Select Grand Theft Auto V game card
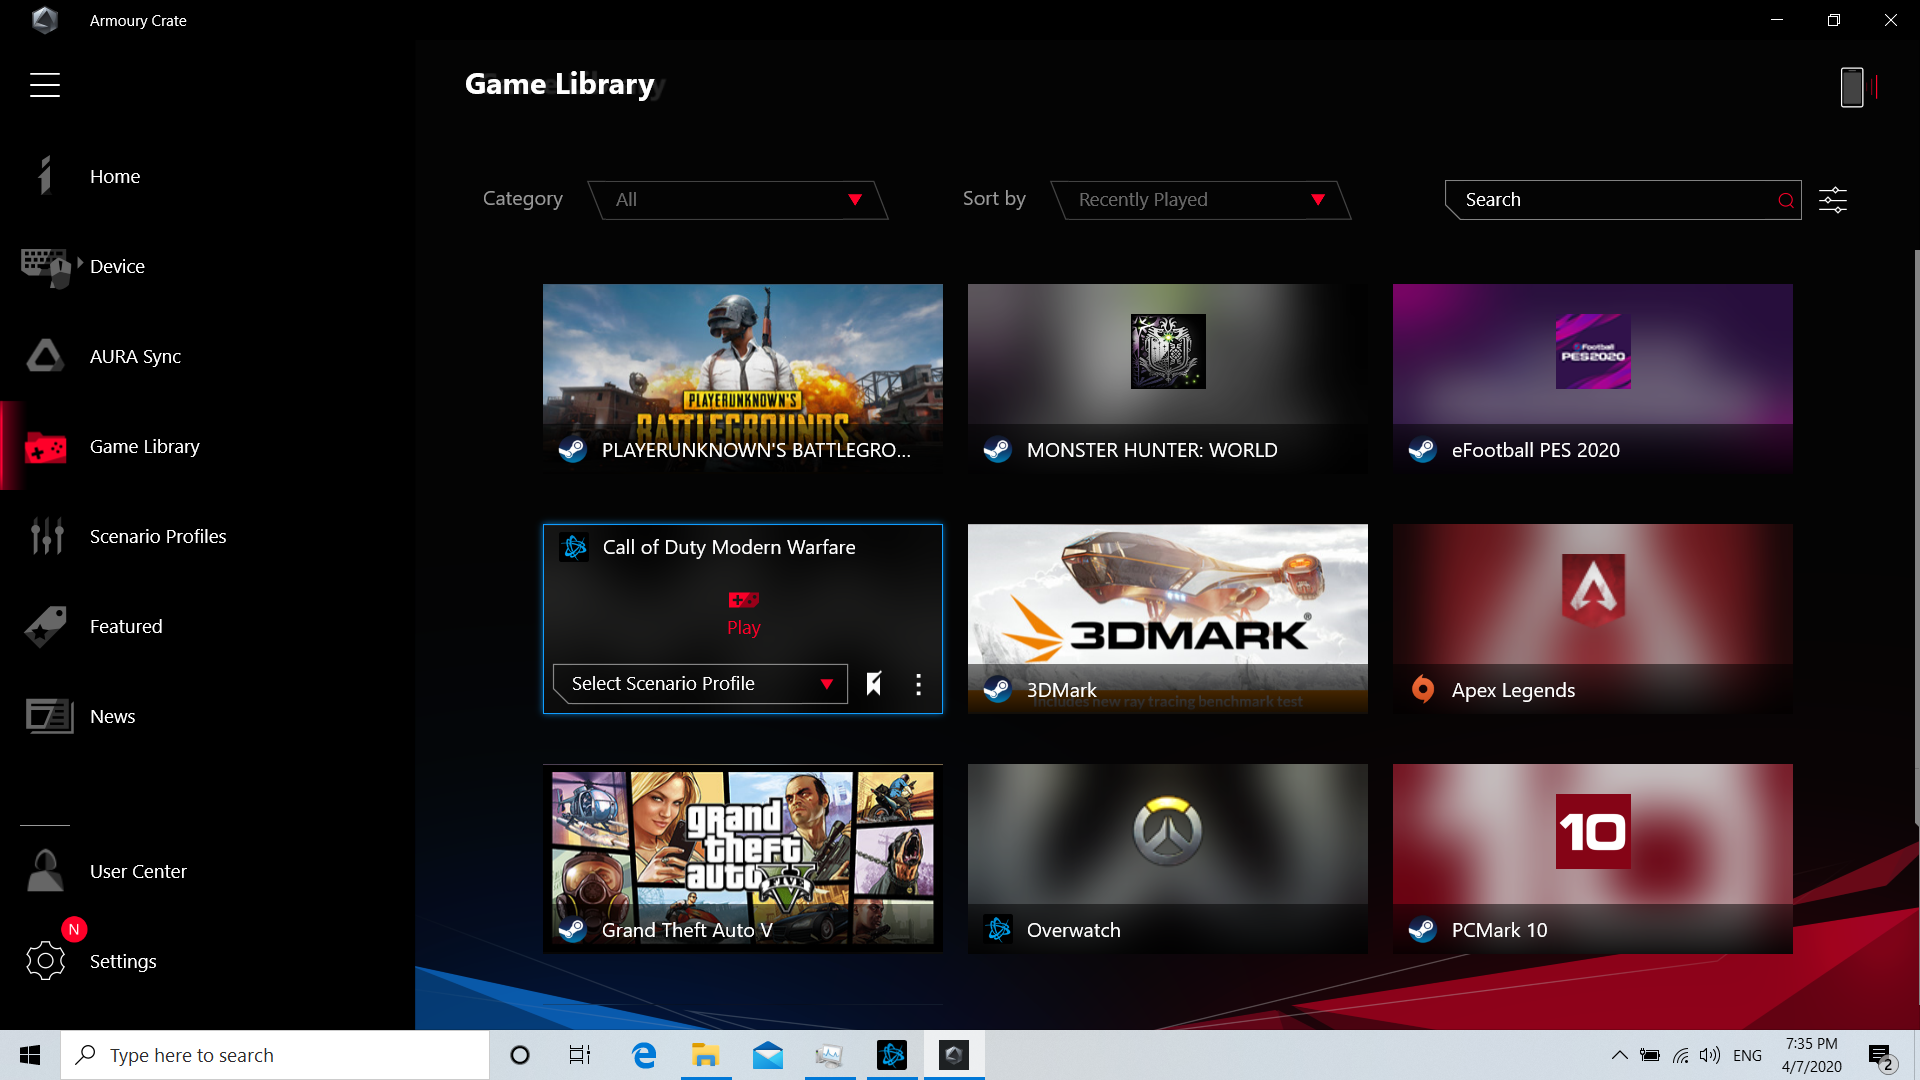 click(743, 858)
